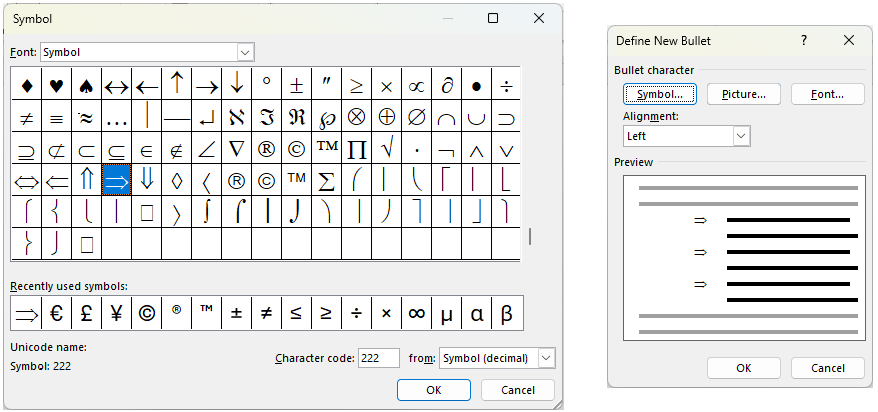Select the diamond suit symbol
Viewport: 878px width, 412px height.
[26, 85]
